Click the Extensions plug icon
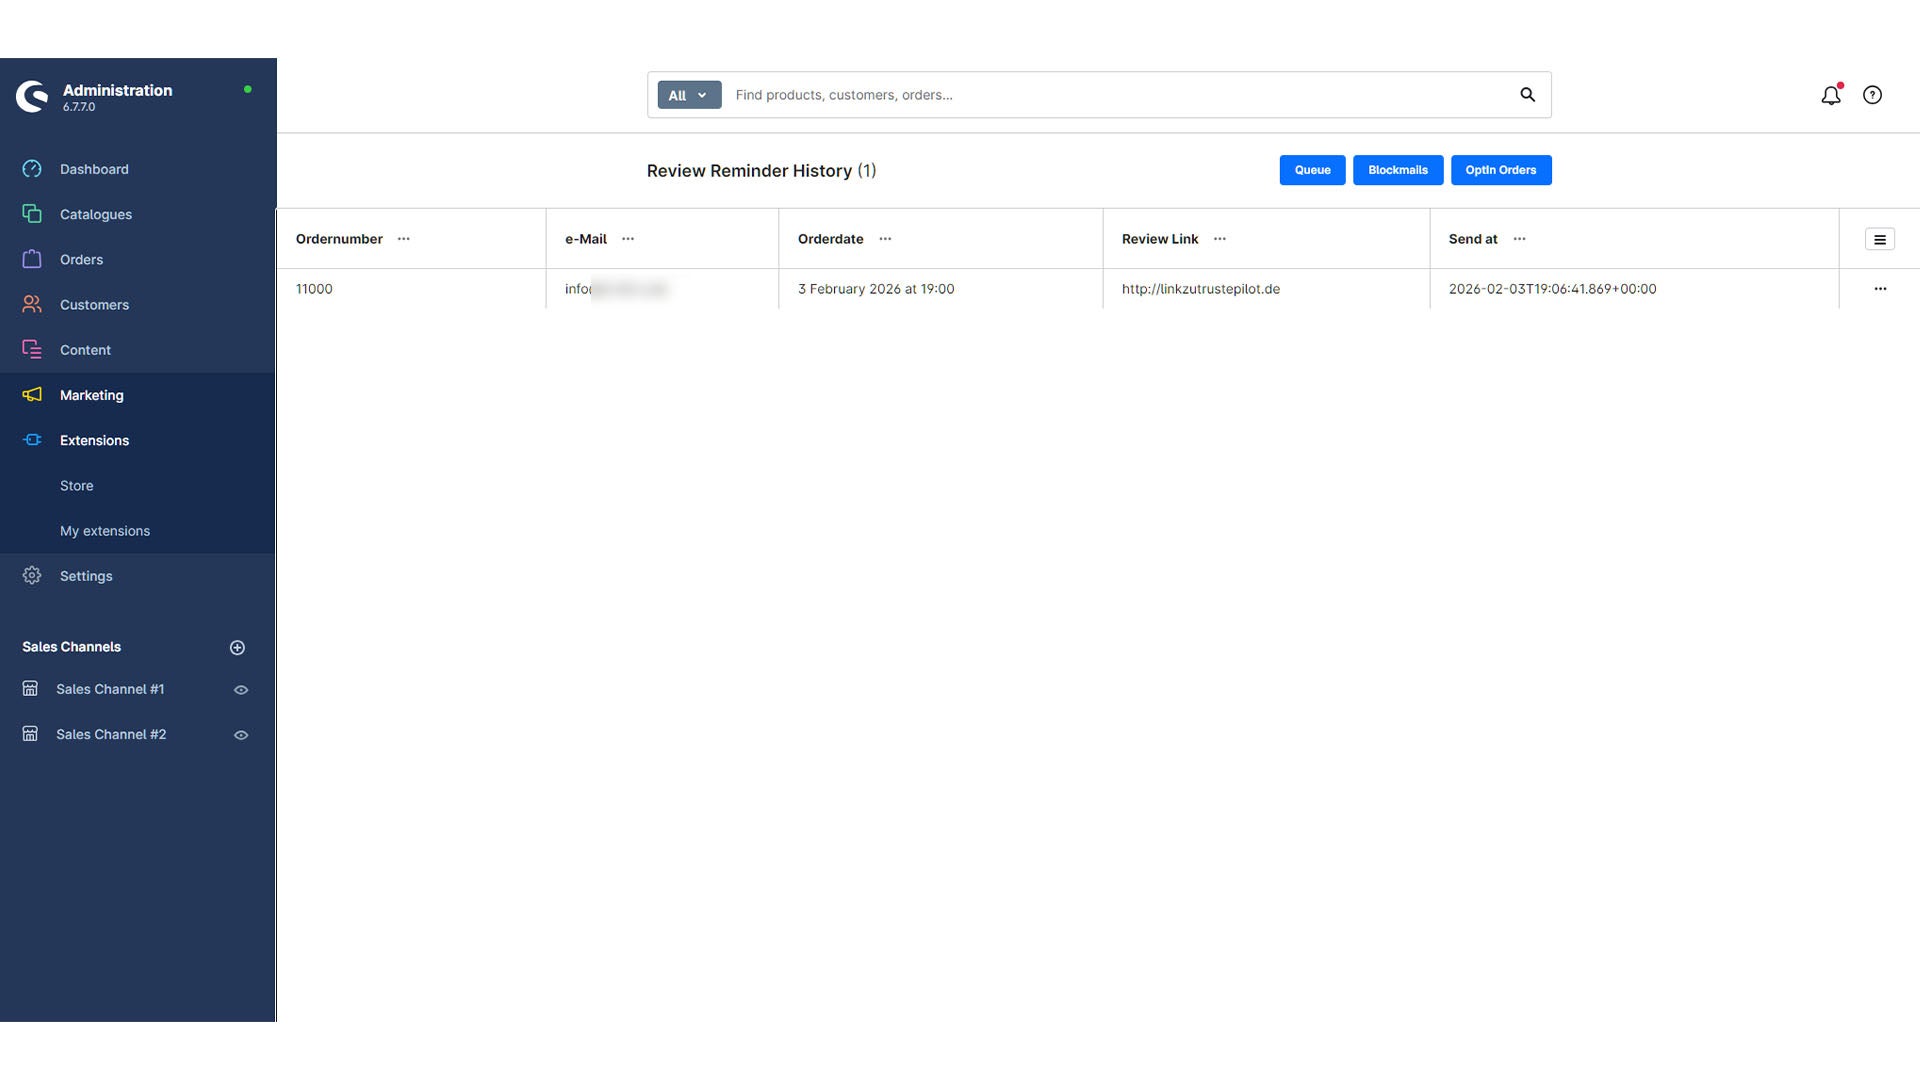Screen dimensions: 1920x1080 32,440
